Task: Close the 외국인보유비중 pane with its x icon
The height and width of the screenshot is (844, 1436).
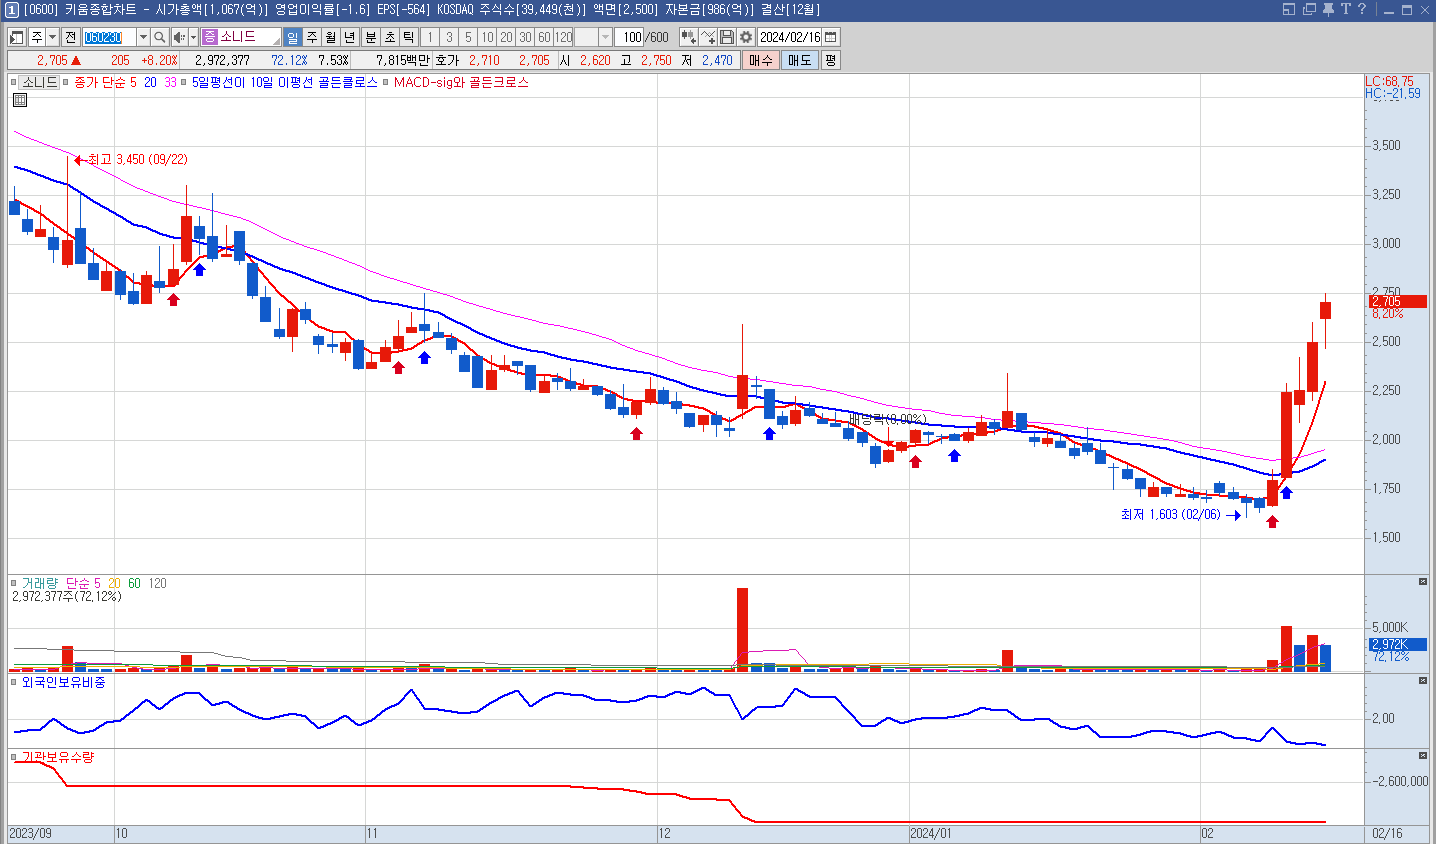Action: [x=1423, y=680]
